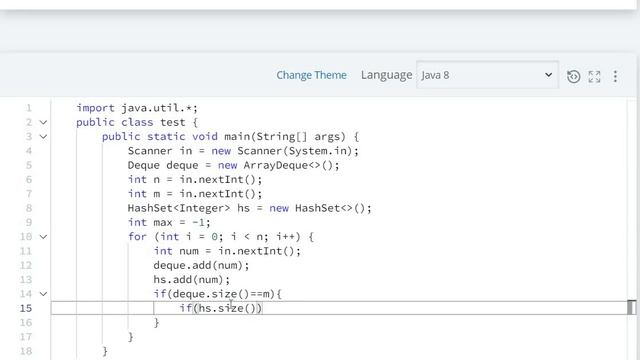This screenshot has width=640, height=360.
Task: Click line number 18 in the gutter
Action: pyautogui.click(x=26, y=351)
